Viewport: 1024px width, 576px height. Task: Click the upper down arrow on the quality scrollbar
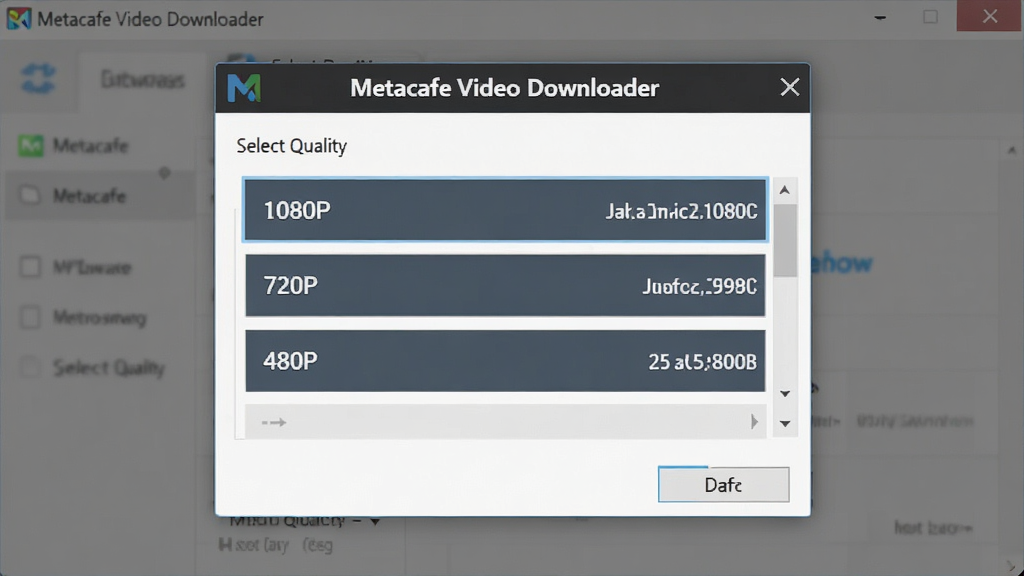pyautogui.click(x=785, y=394)
